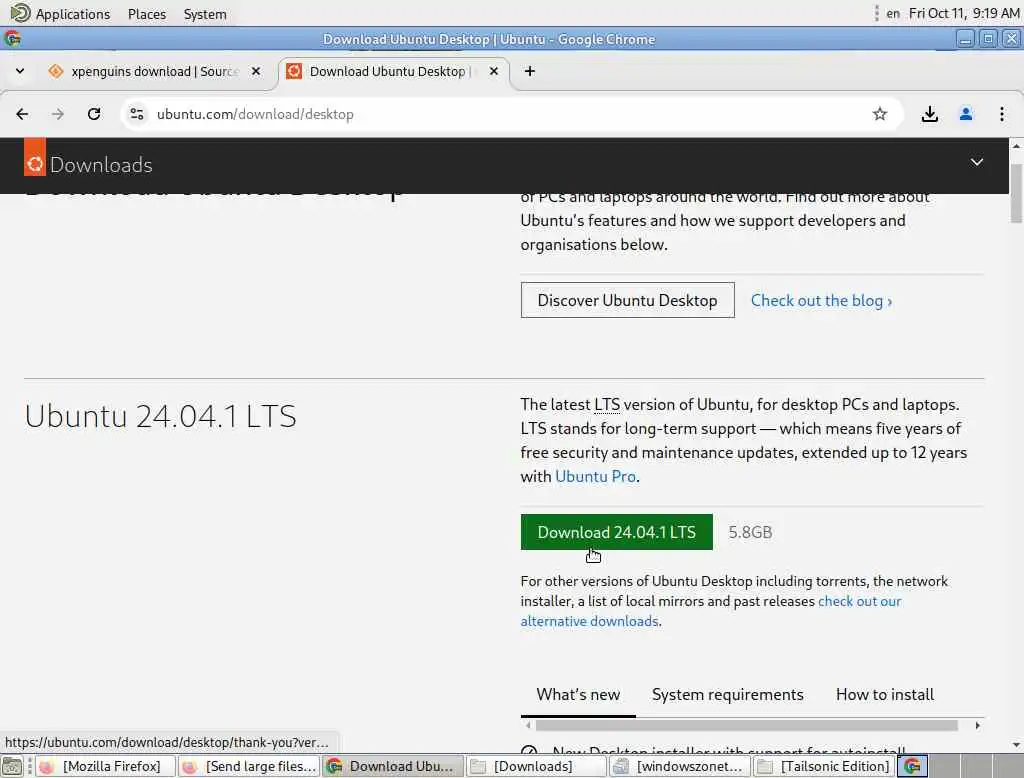Click the en keyboard layout indicator
The width and height of the screenshot is (1024, 778).
click(x=893, y=14)
